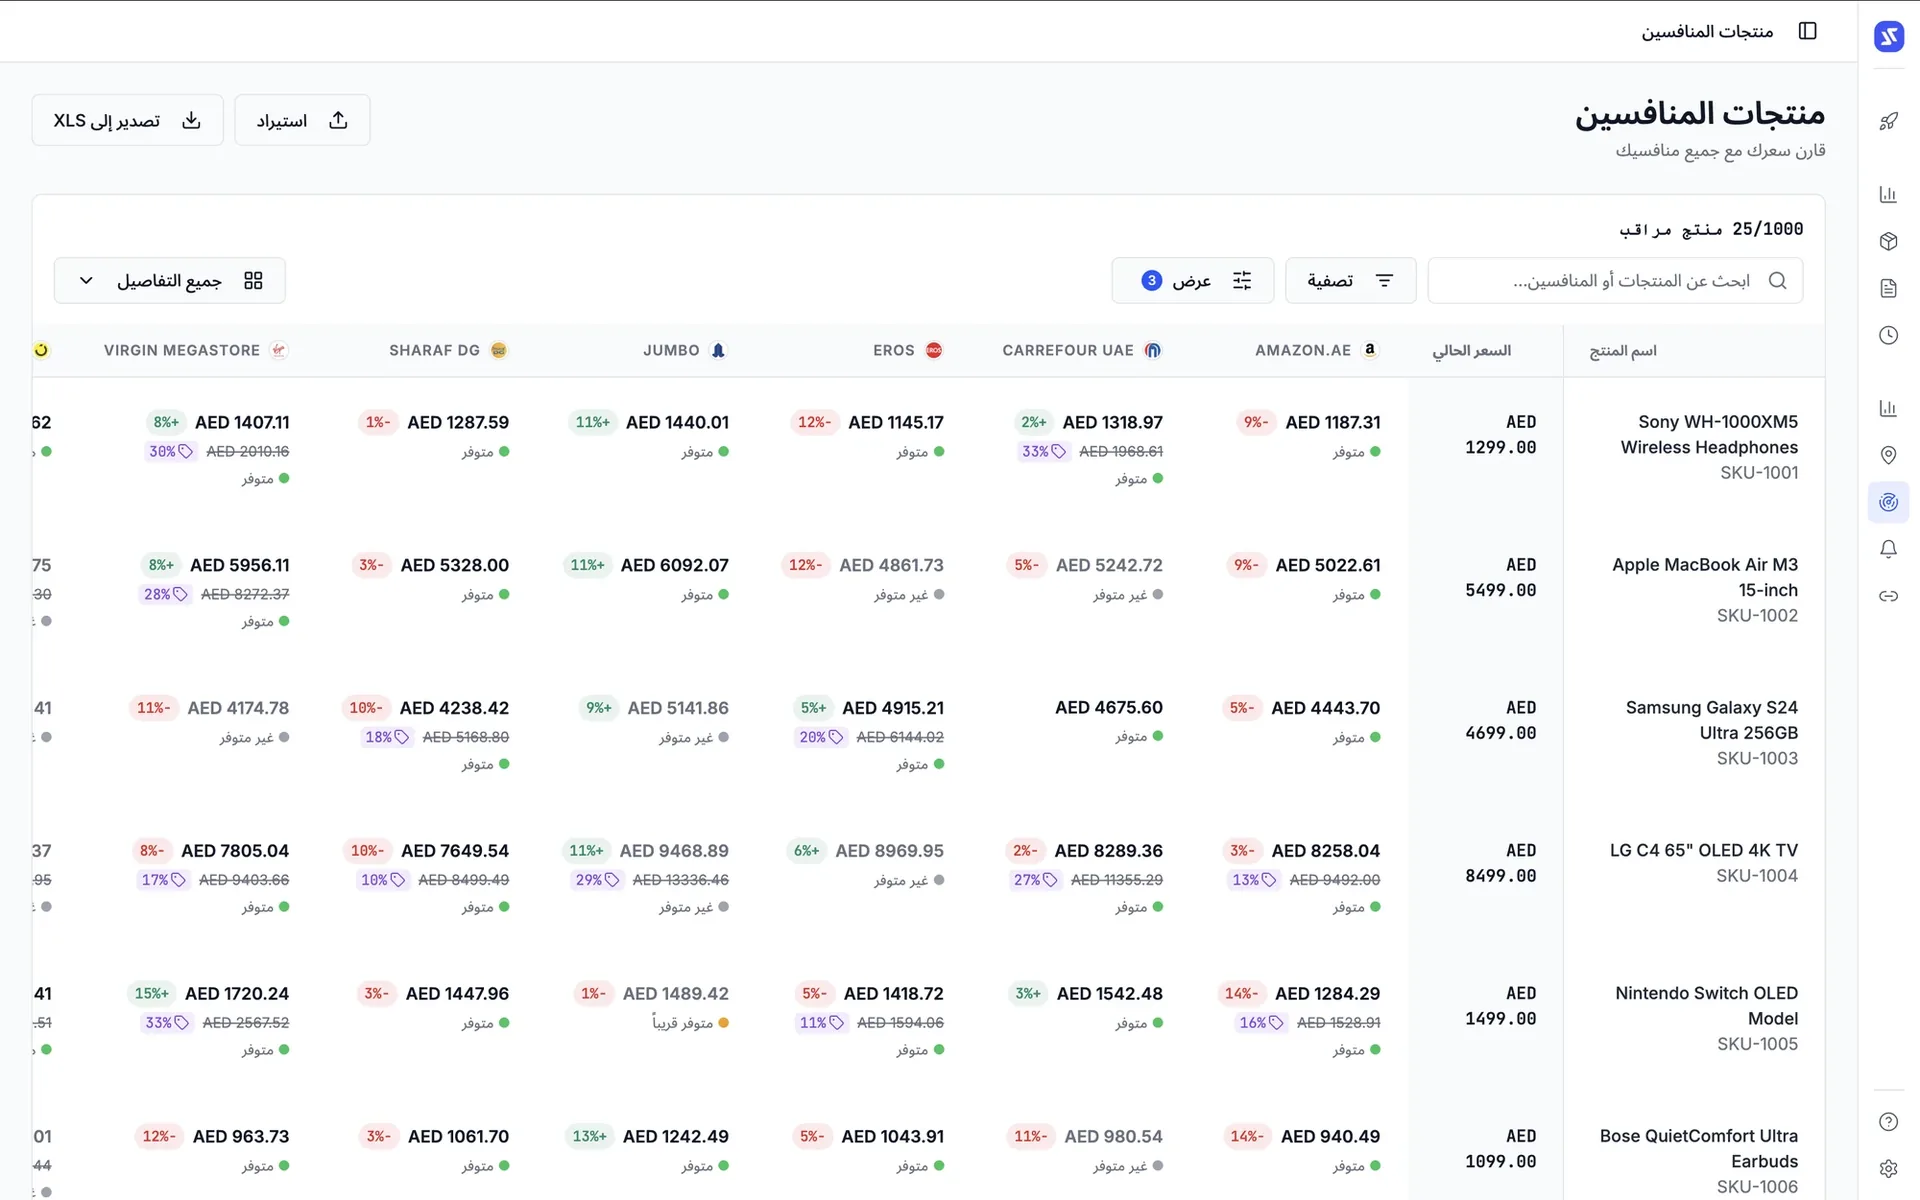Open the تصفية filter button
The image size is (1920, 1200).
[1350, 281]
